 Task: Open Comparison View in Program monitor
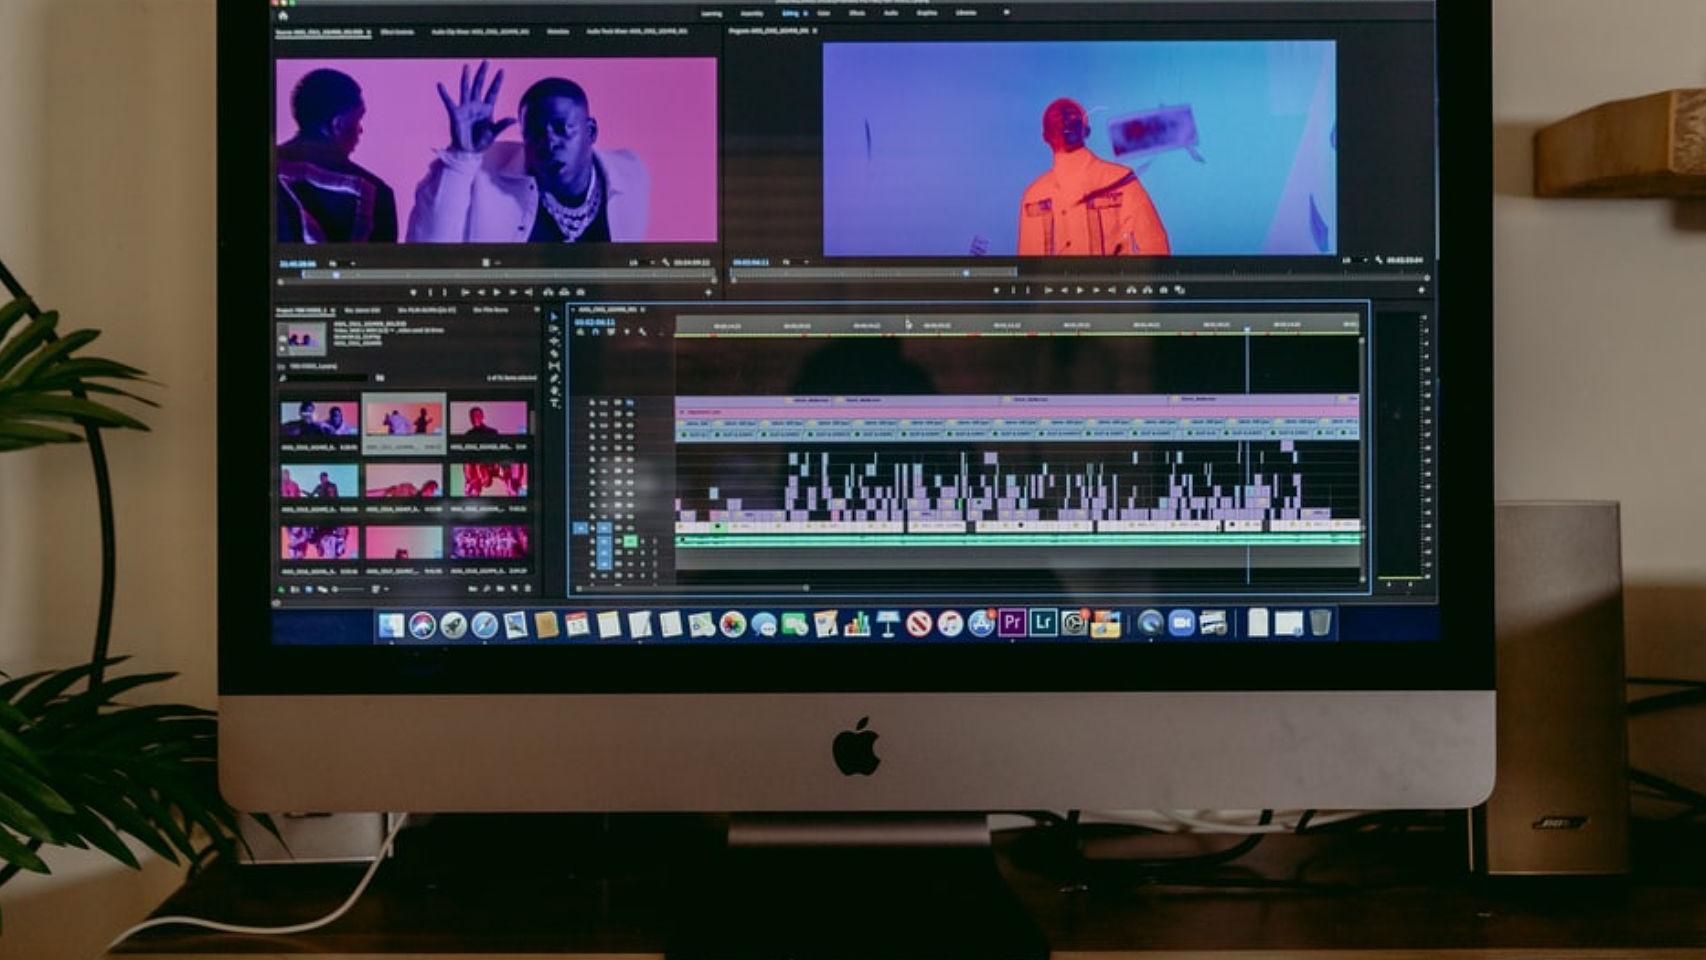pos(1179,290)
